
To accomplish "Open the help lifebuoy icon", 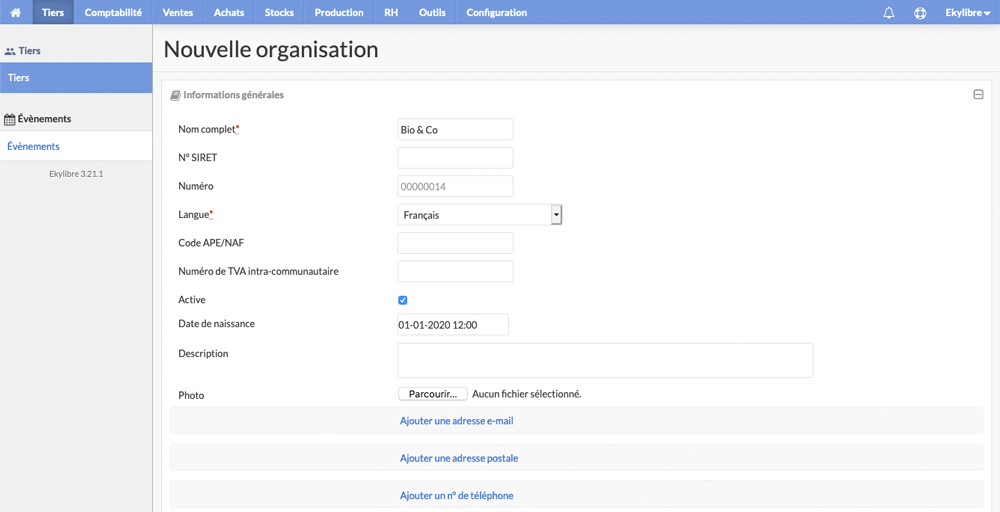I will 920,13.
